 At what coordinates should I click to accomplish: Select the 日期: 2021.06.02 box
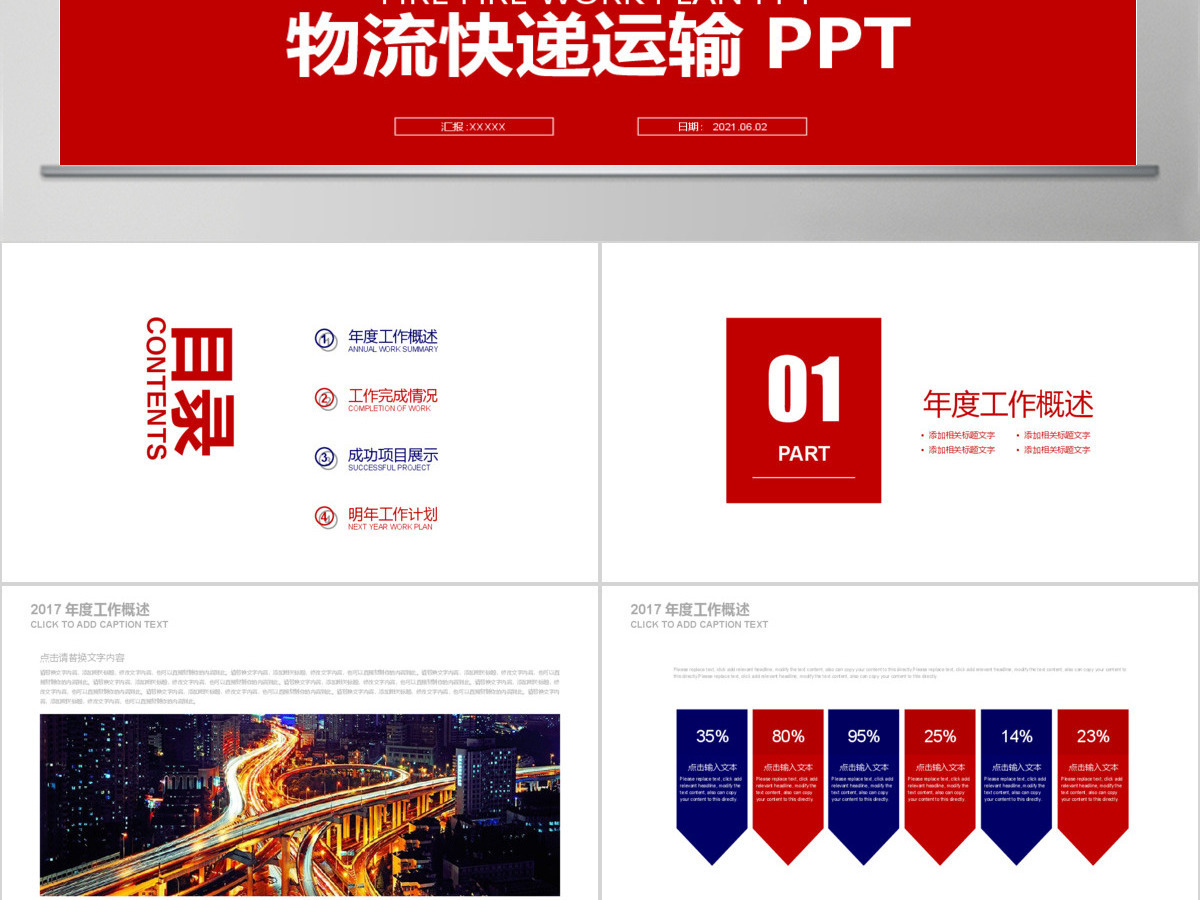[722, 126]
